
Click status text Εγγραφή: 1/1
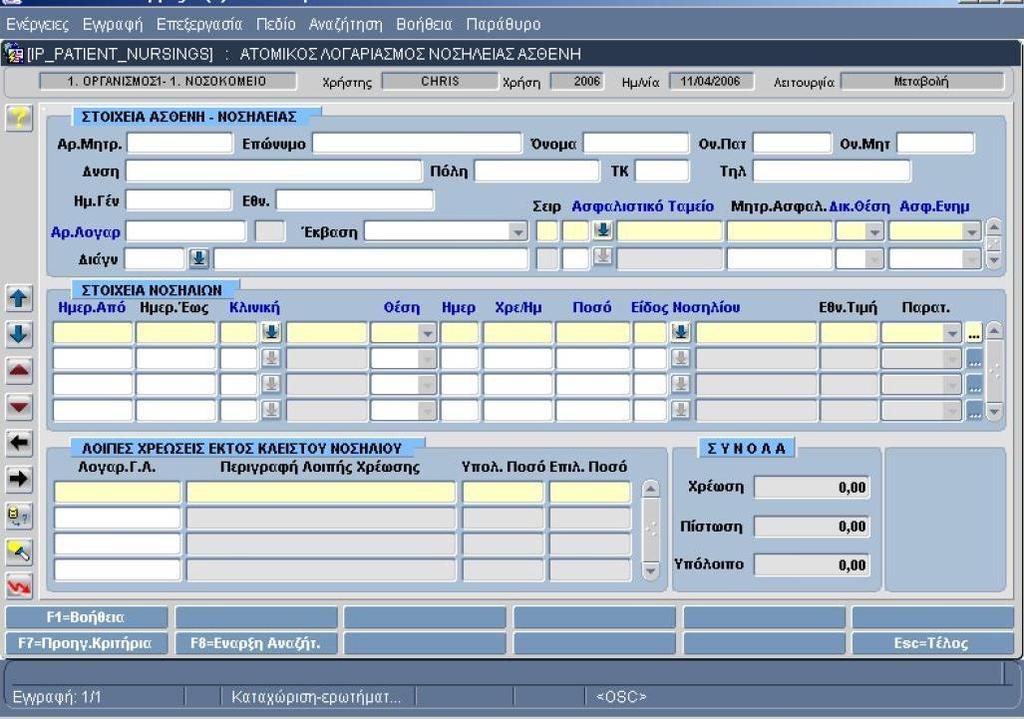click(57, 697)
